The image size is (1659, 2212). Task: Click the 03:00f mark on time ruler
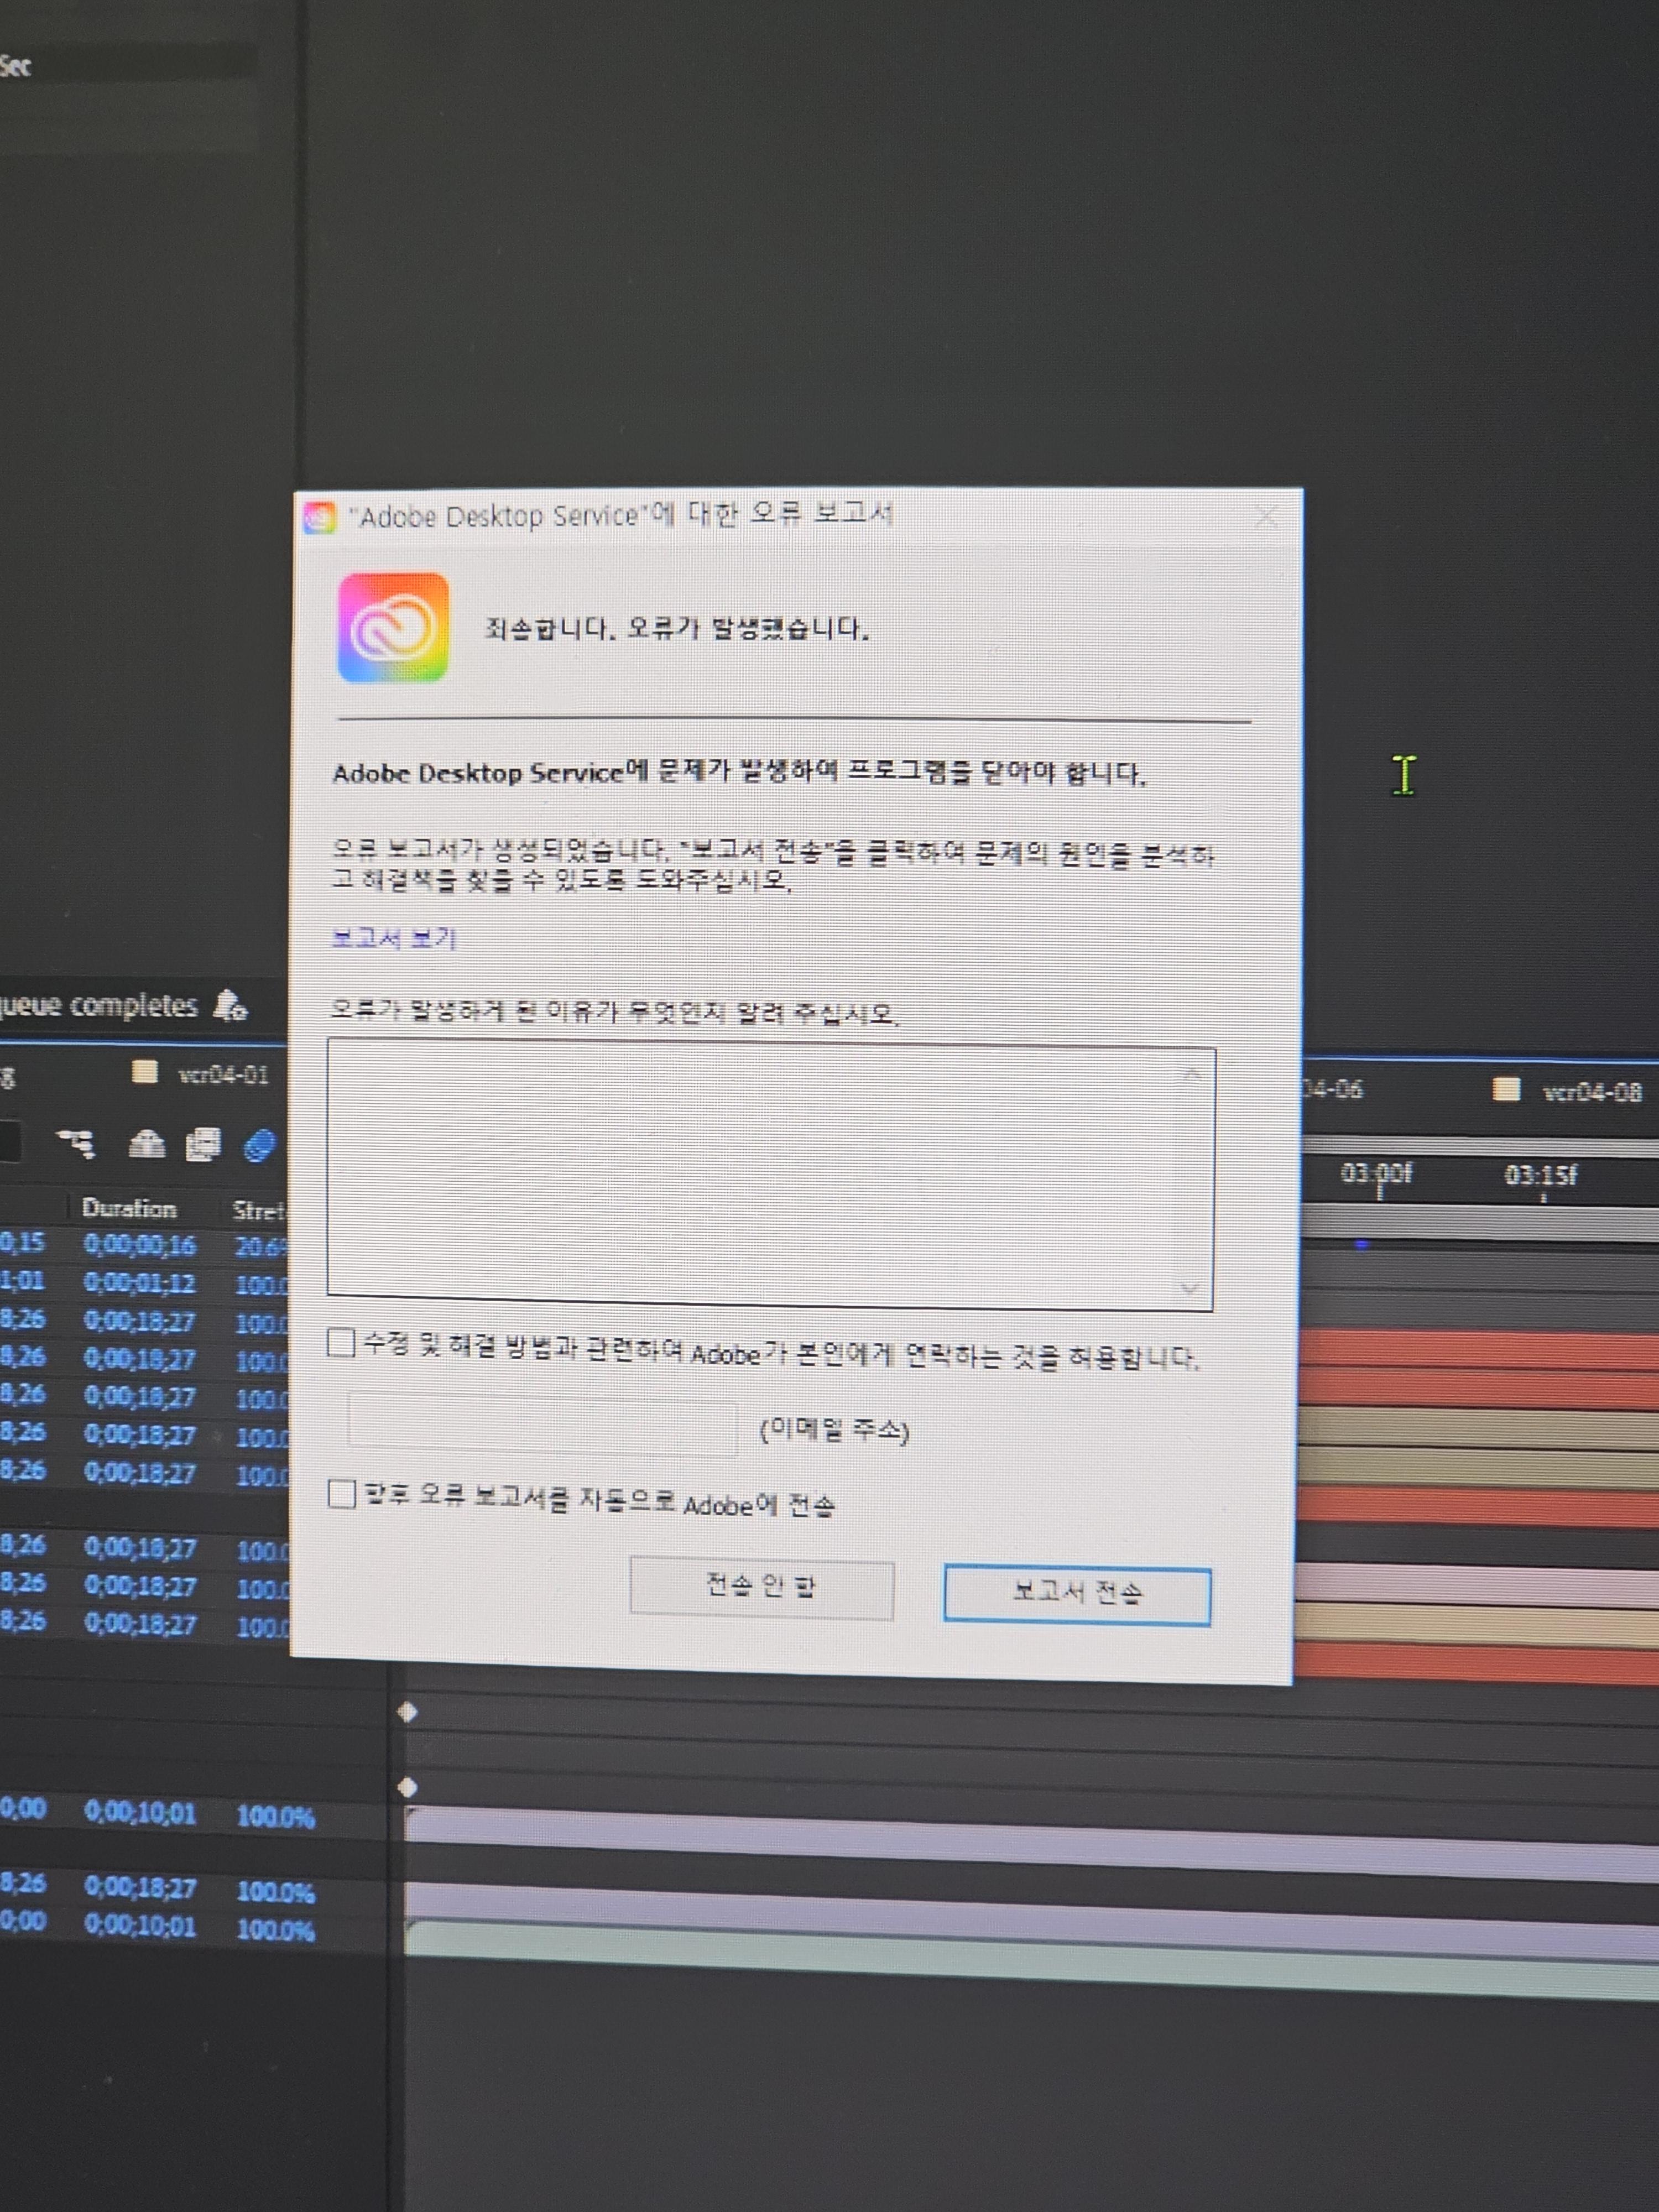[x=1376, y=1173]
